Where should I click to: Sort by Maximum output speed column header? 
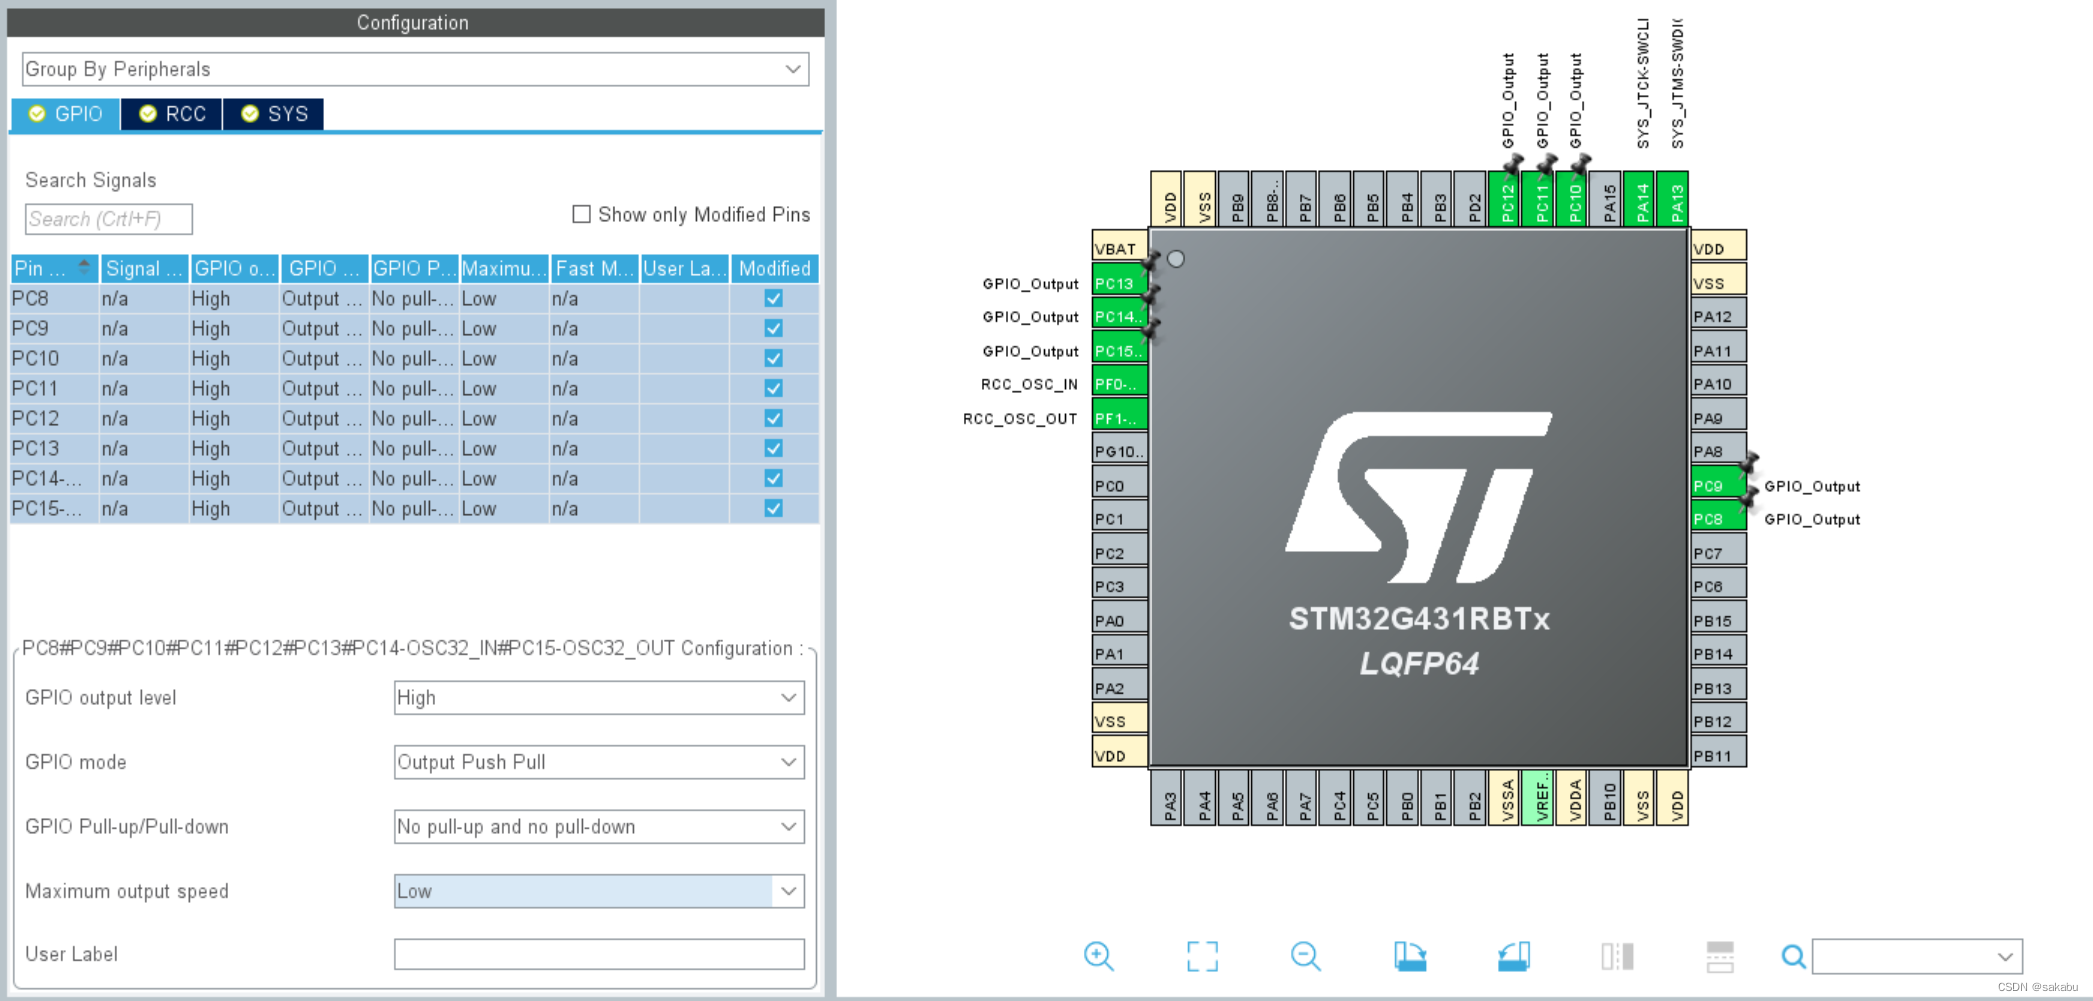(504, 268)
